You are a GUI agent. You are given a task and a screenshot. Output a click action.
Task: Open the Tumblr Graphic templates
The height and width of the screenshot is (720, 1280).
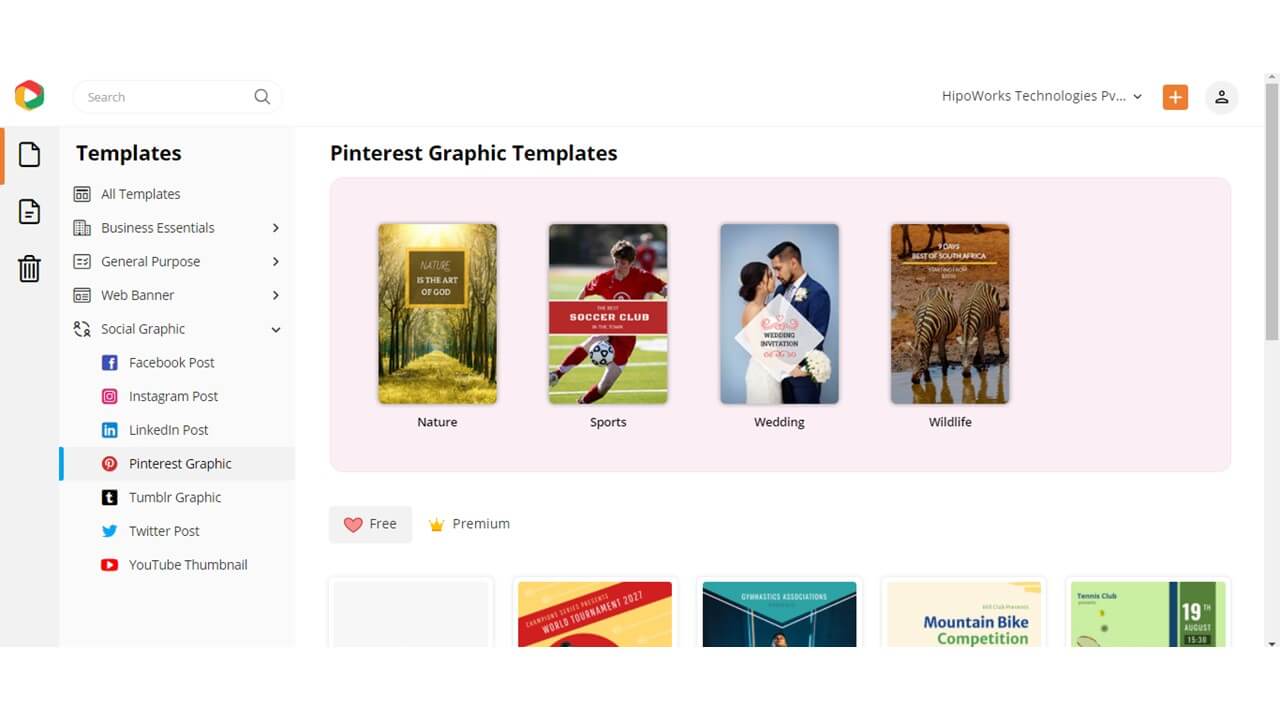coord(176,497)
